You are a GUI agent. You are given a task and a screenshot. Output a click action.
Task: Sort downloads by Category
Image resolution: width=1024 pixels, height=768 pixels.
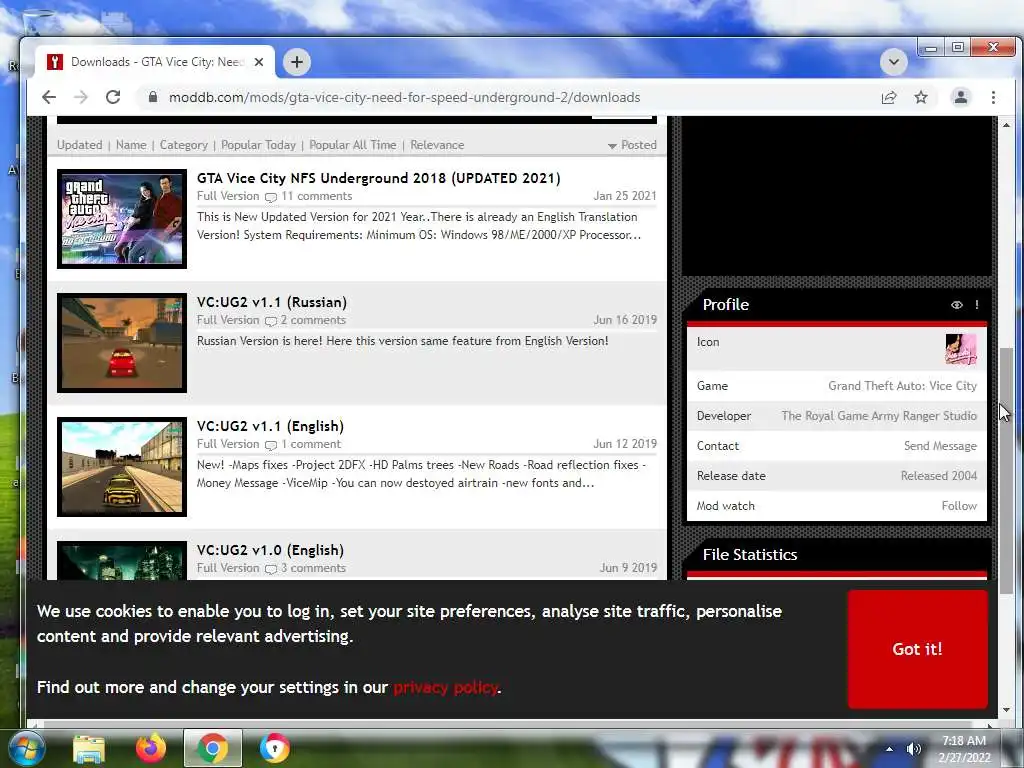click(184, 145)
